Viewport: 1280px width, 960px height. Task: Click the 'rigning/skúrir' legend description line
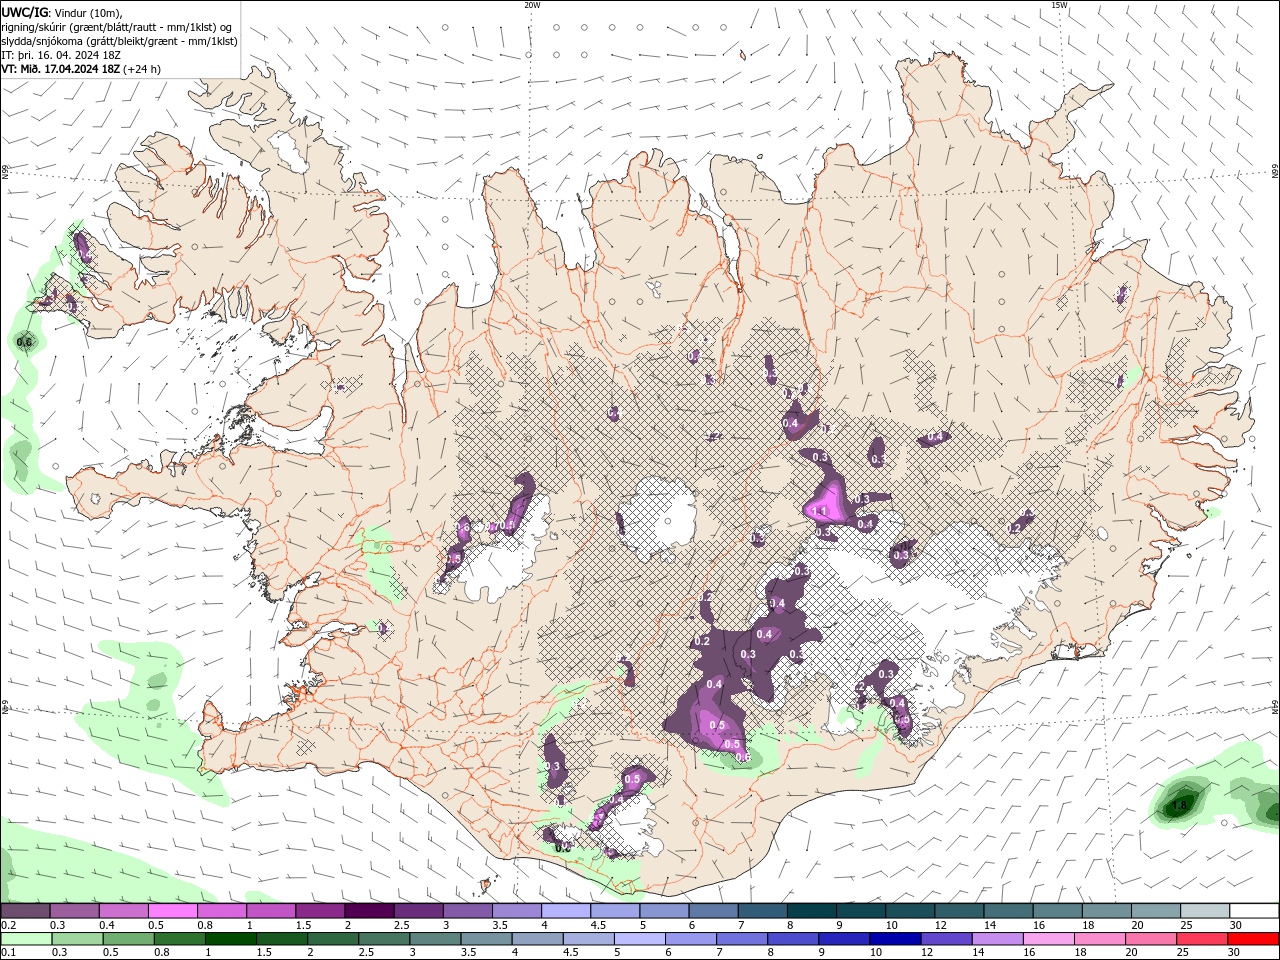[117, 27]
